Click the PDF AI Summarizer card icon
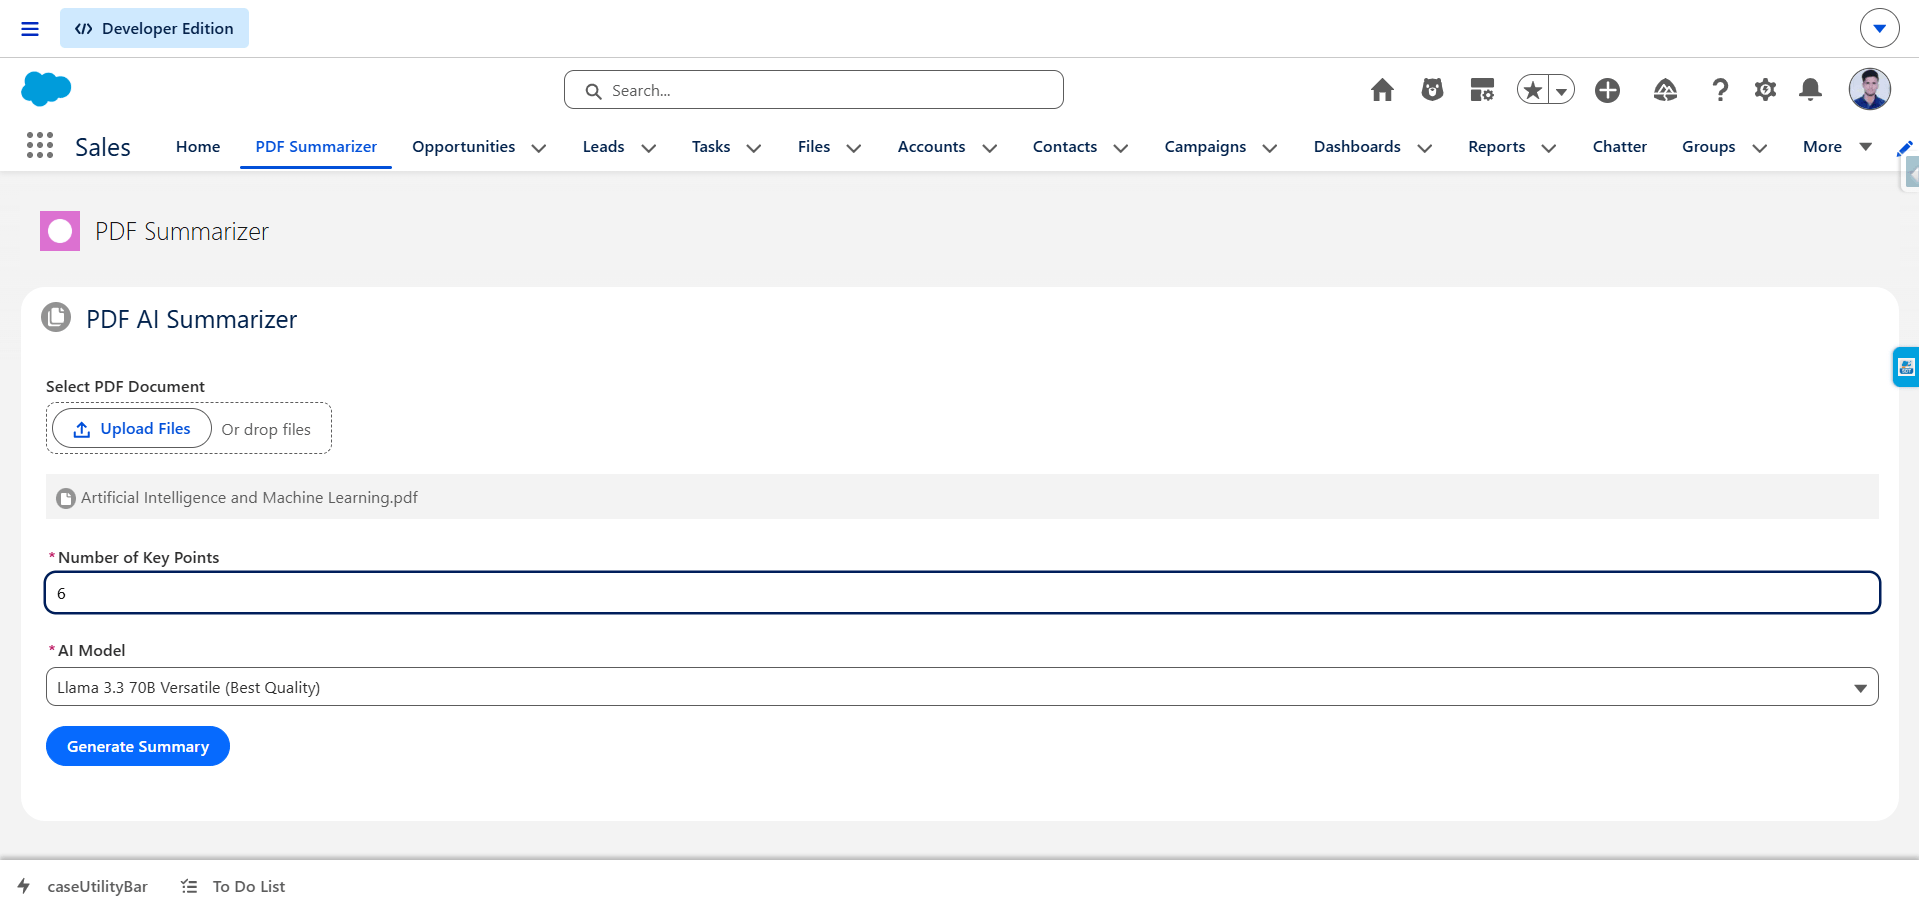The image size is (1919, 905). [x=56, y=318]
